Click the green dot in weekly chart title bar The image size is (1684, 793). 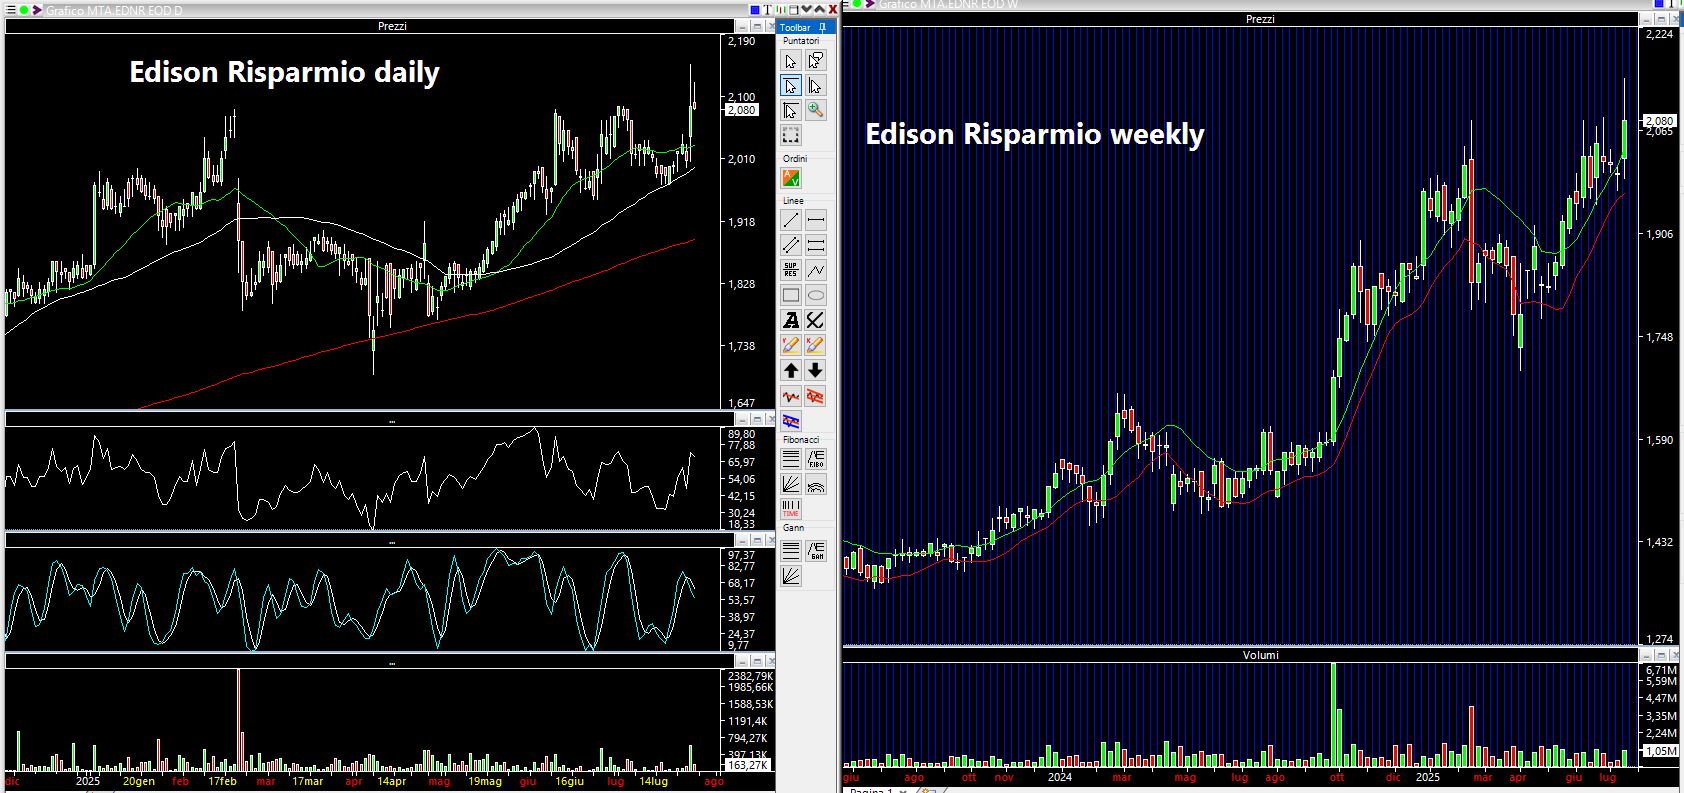point(857,4)
